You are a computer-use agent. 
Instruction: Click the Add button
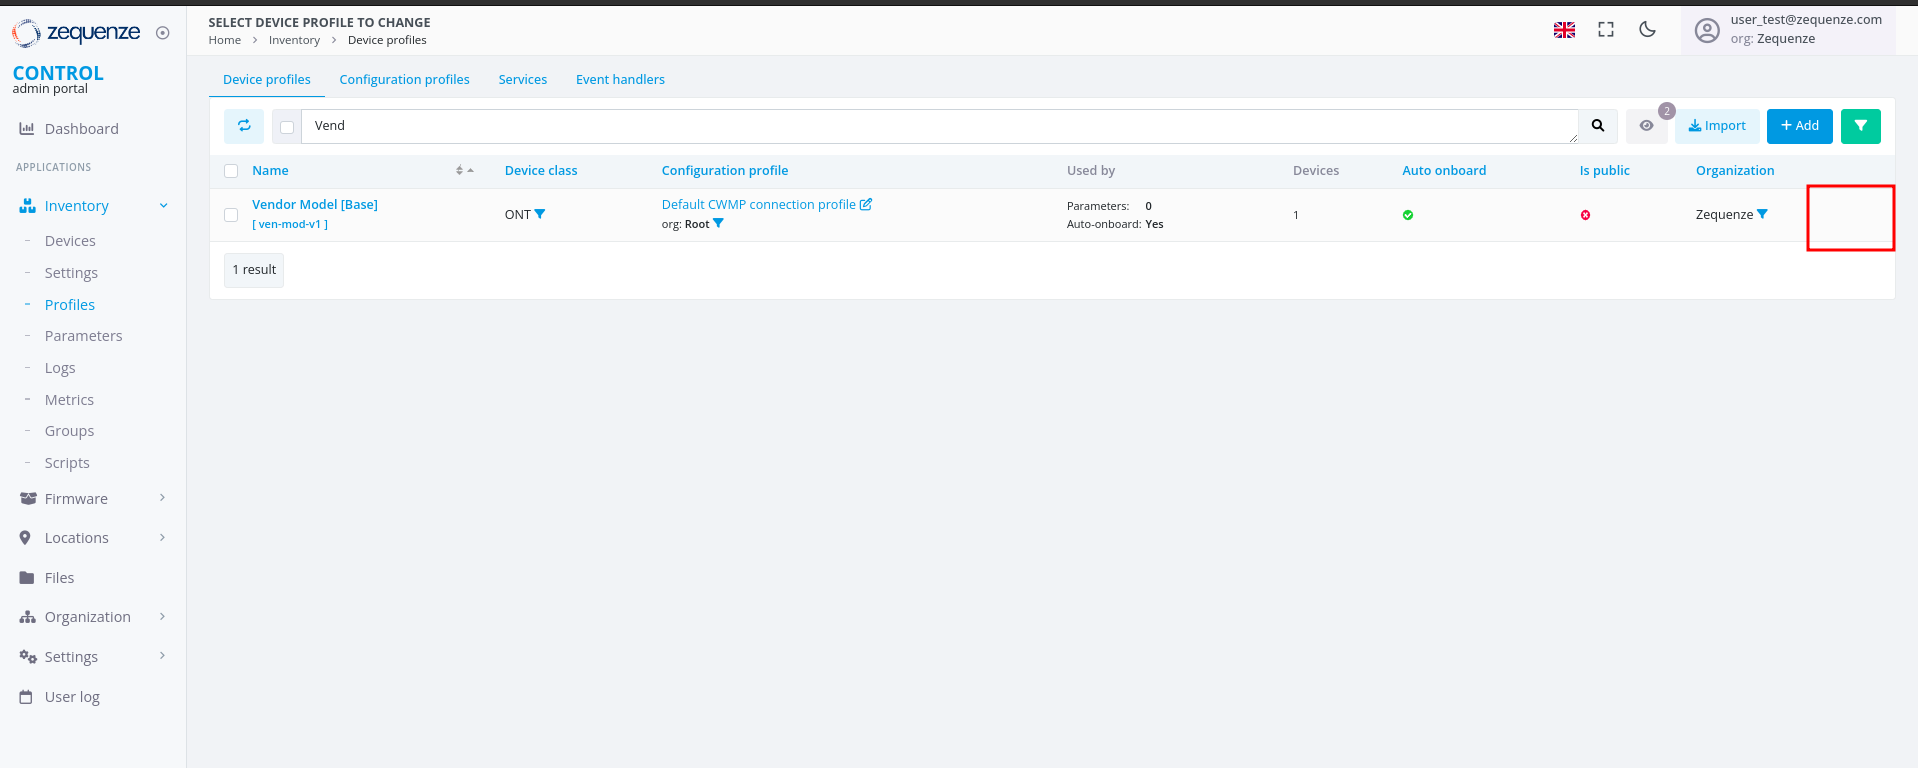click(1799, 126)
